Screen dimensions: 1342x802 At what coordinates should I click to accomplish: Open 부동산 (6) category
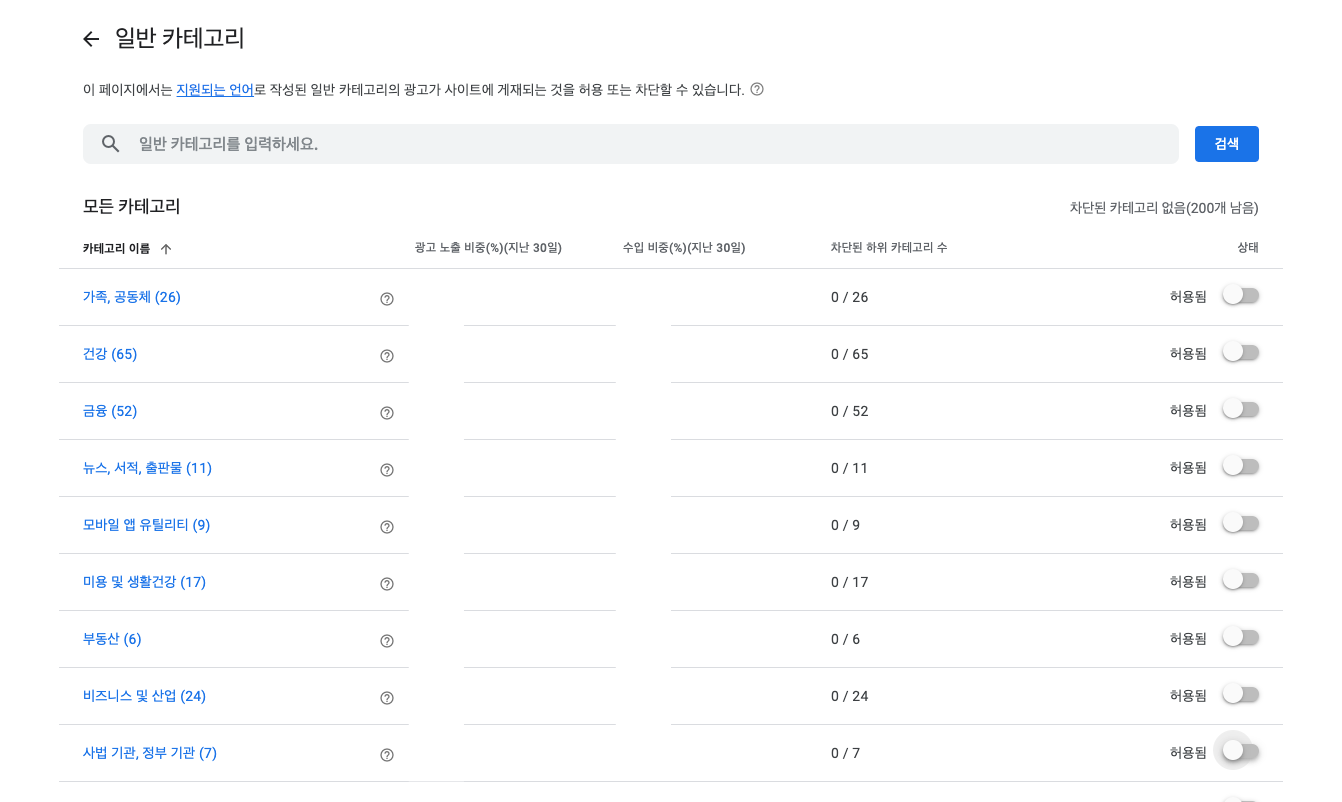tap(112, 639)
